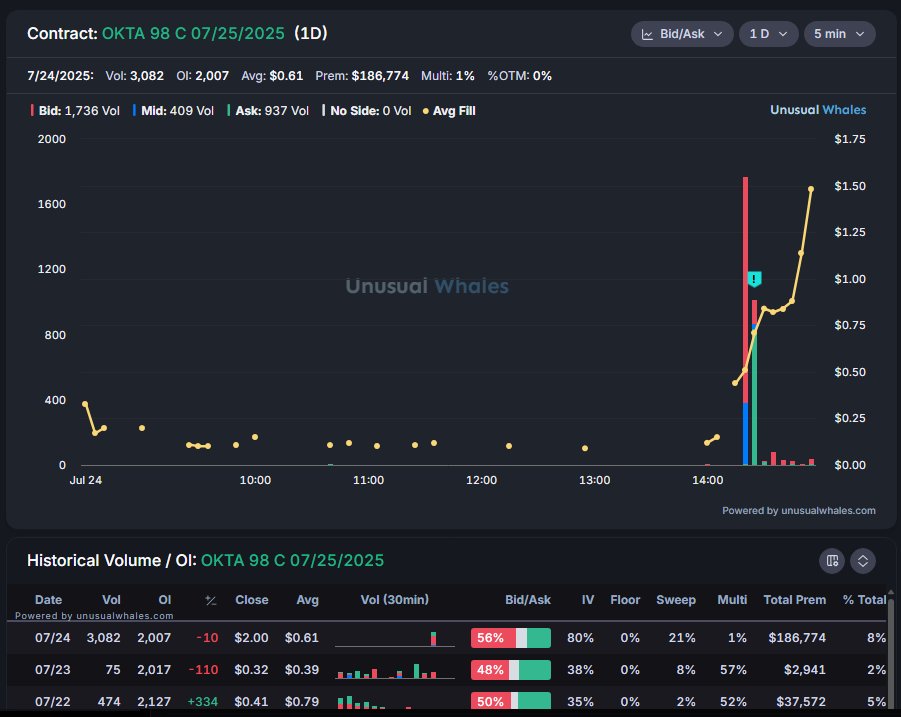Open the 1 D timeframe dropdown
The image size is (901, 717).
768,34
